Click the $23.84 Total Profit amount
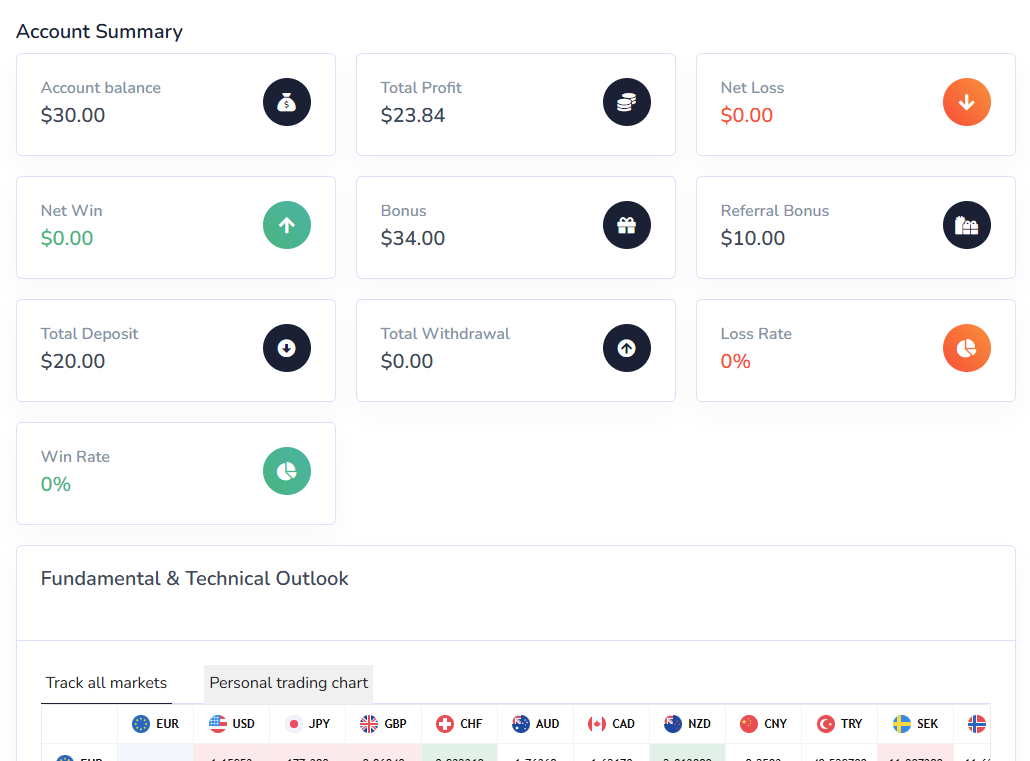The image size is (1030, 761). pos(413,115)
